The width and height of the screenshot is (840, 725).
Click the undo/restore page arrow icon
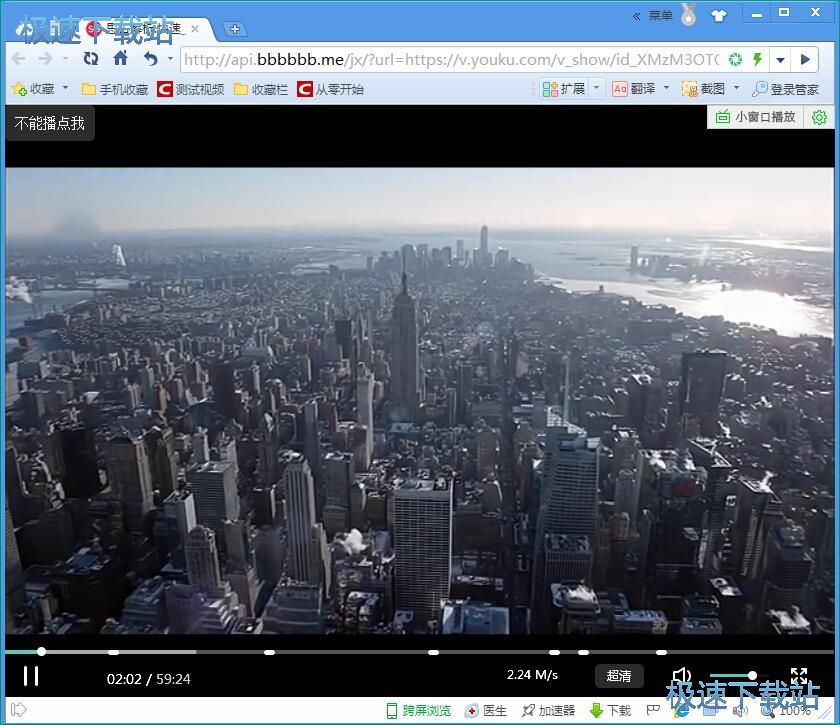pyautogui.click(x=150, y=59)
